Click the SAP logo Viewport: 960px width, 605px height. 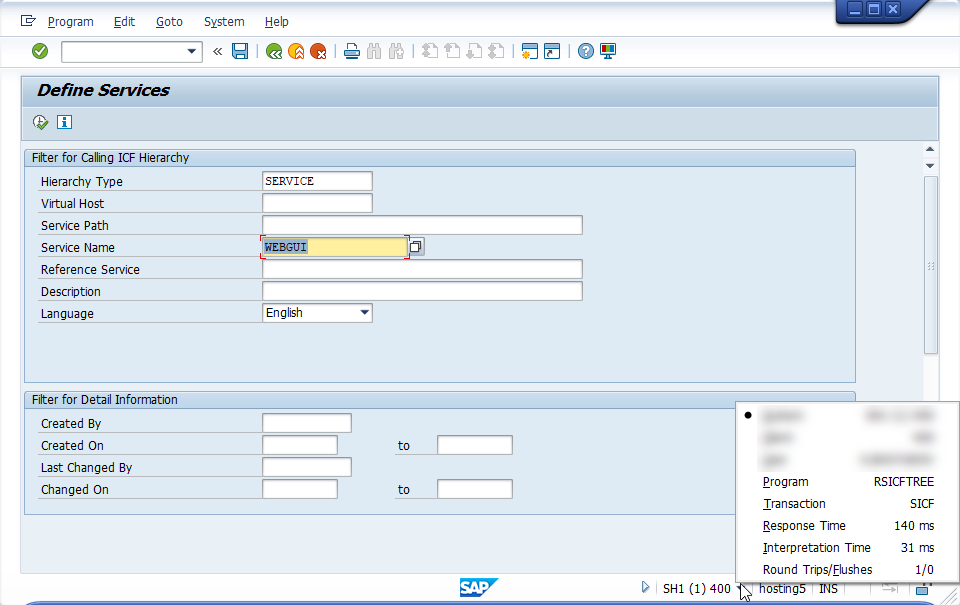(x=479, y=587)
